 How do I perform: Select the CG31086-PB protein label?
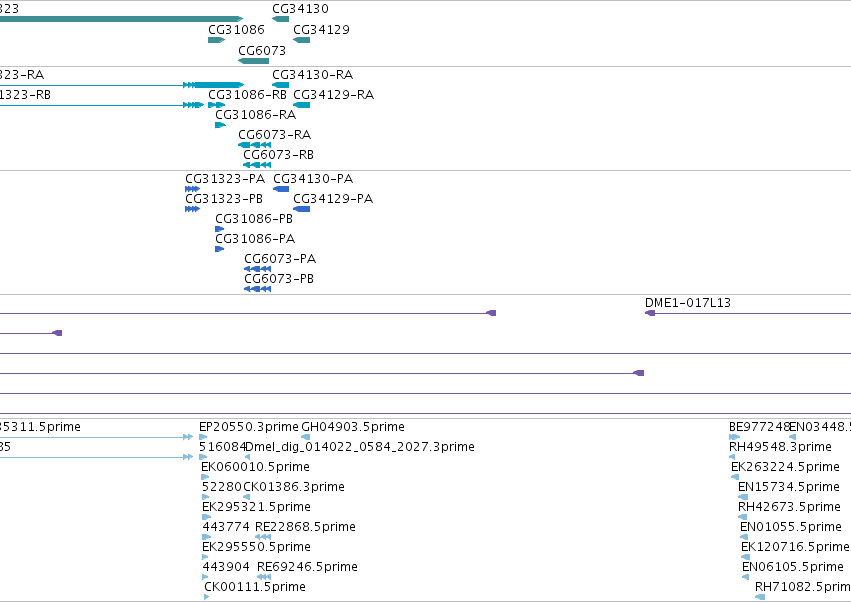point(254,219)
